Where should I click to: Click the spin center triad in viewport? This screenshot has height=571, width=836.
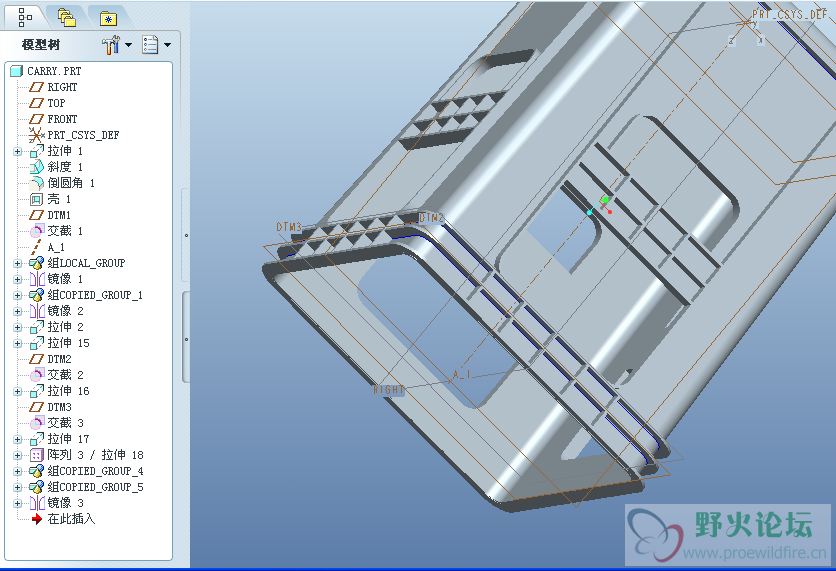601,206
